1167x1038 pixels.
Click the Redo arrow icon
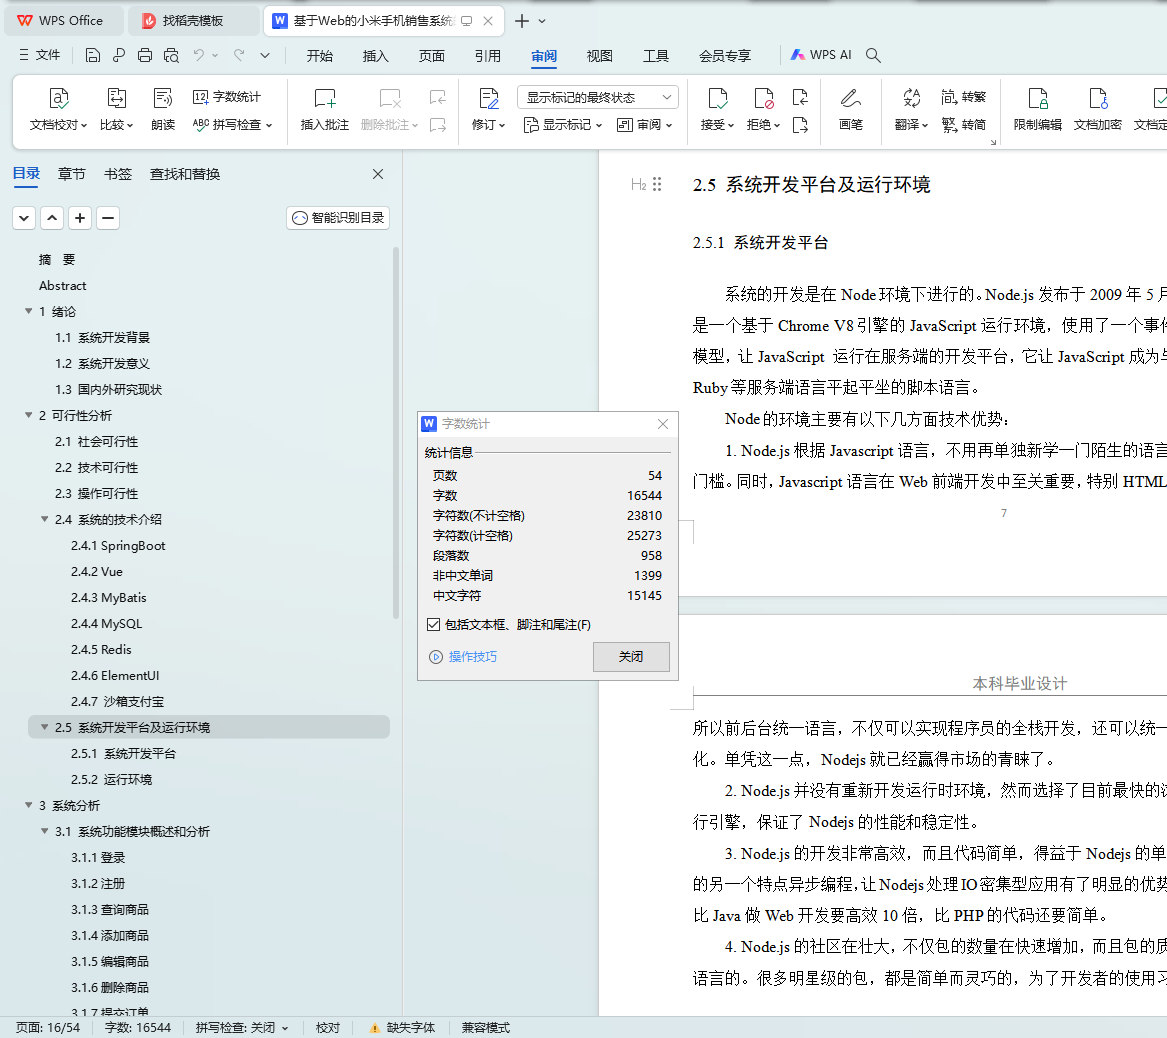[239, 55]
